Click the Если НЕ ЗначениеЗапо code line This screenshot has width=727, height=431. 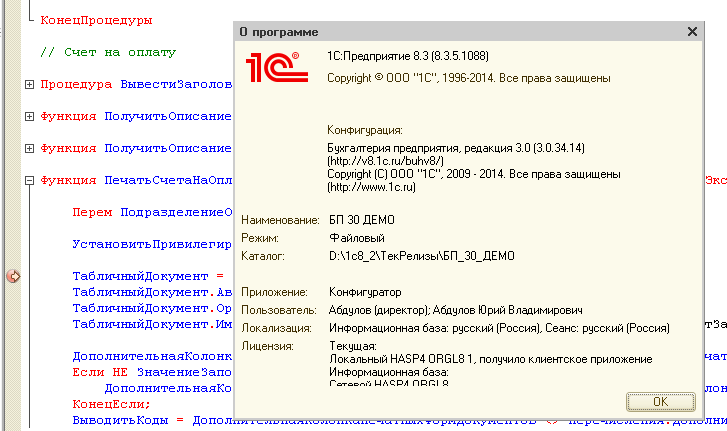pos(152,372)
